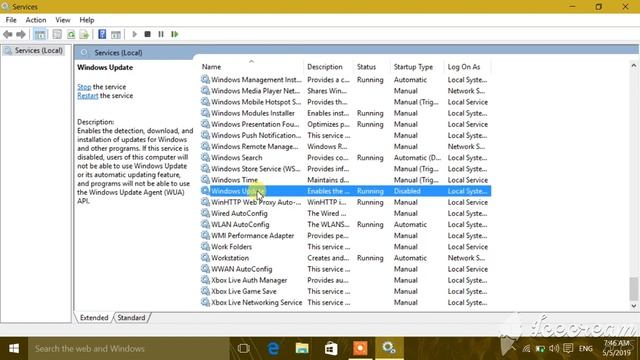Click the orange app icon on the taskbar
Screen dimensions: 640x360
tap(360, 349)
